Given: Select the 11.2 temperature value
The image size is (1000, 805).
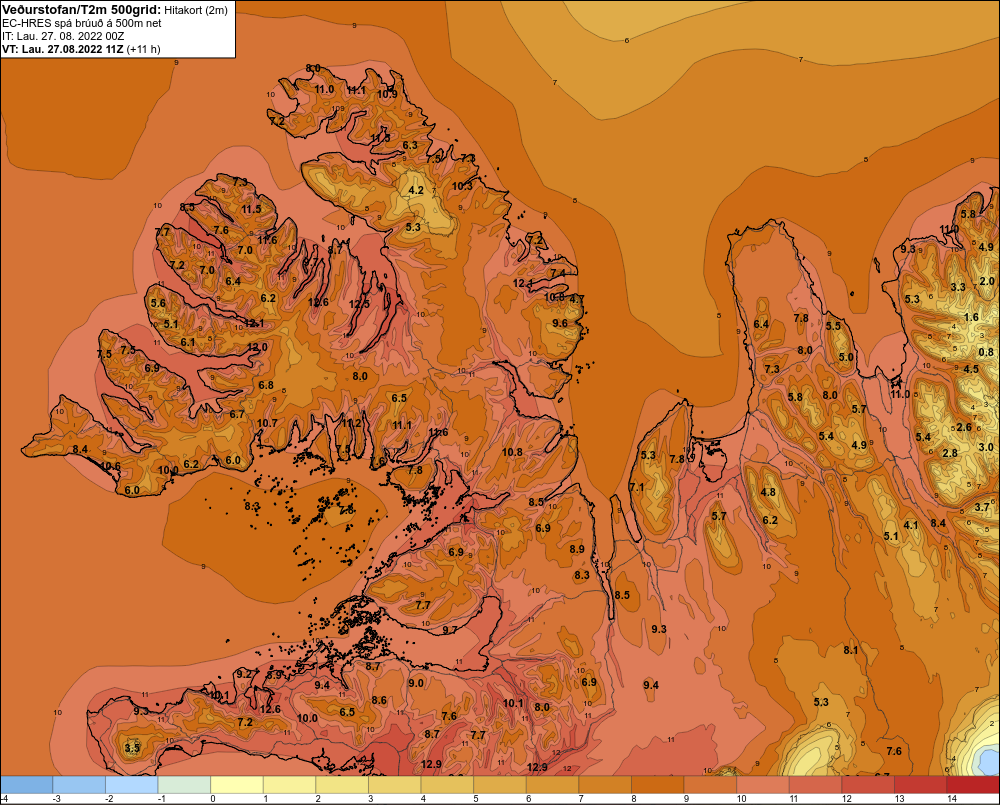Looking at the screenshot, I should click(x=351, y=422).
